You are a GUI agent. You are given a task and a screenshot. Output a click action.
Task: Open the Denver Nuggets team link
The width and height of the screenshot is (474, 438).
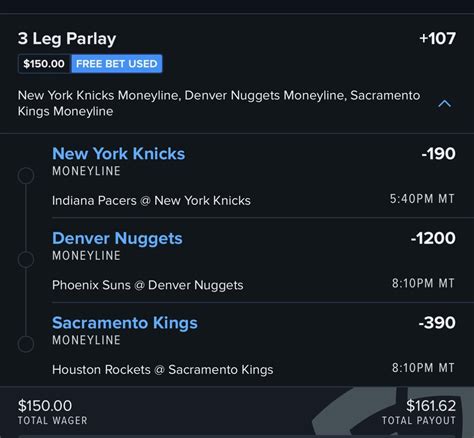coord(117,239)
